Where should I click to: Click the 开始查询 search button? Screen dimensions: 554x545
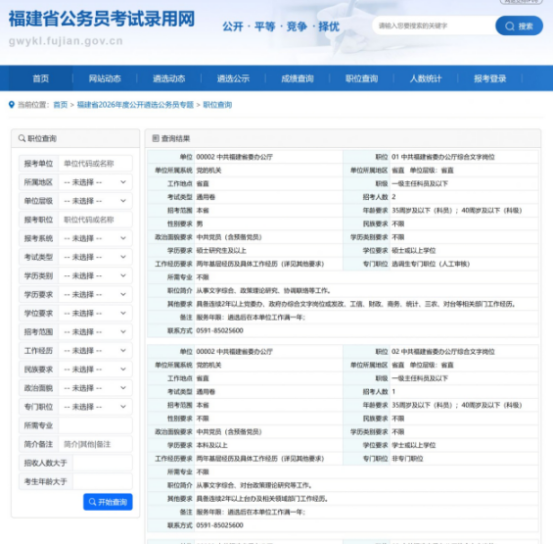click(108, 502)
